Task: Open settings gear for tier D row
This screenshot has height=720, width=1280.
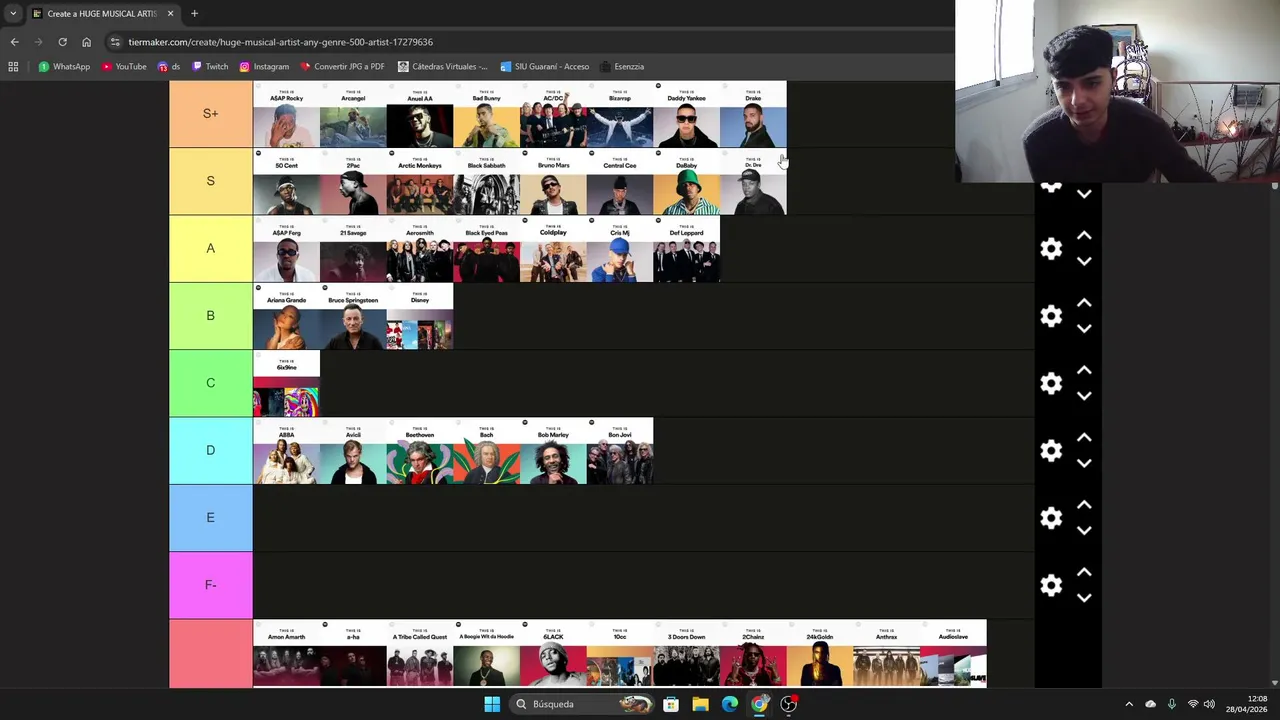Action: point(1051,451)
